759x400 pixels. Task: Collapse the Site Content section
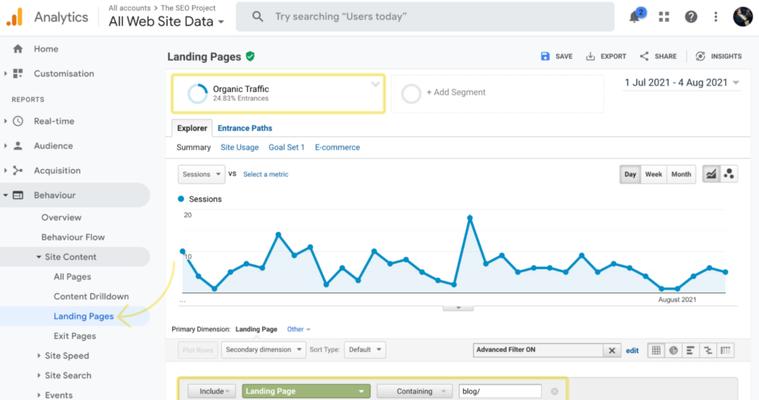[x=39, y=257]
